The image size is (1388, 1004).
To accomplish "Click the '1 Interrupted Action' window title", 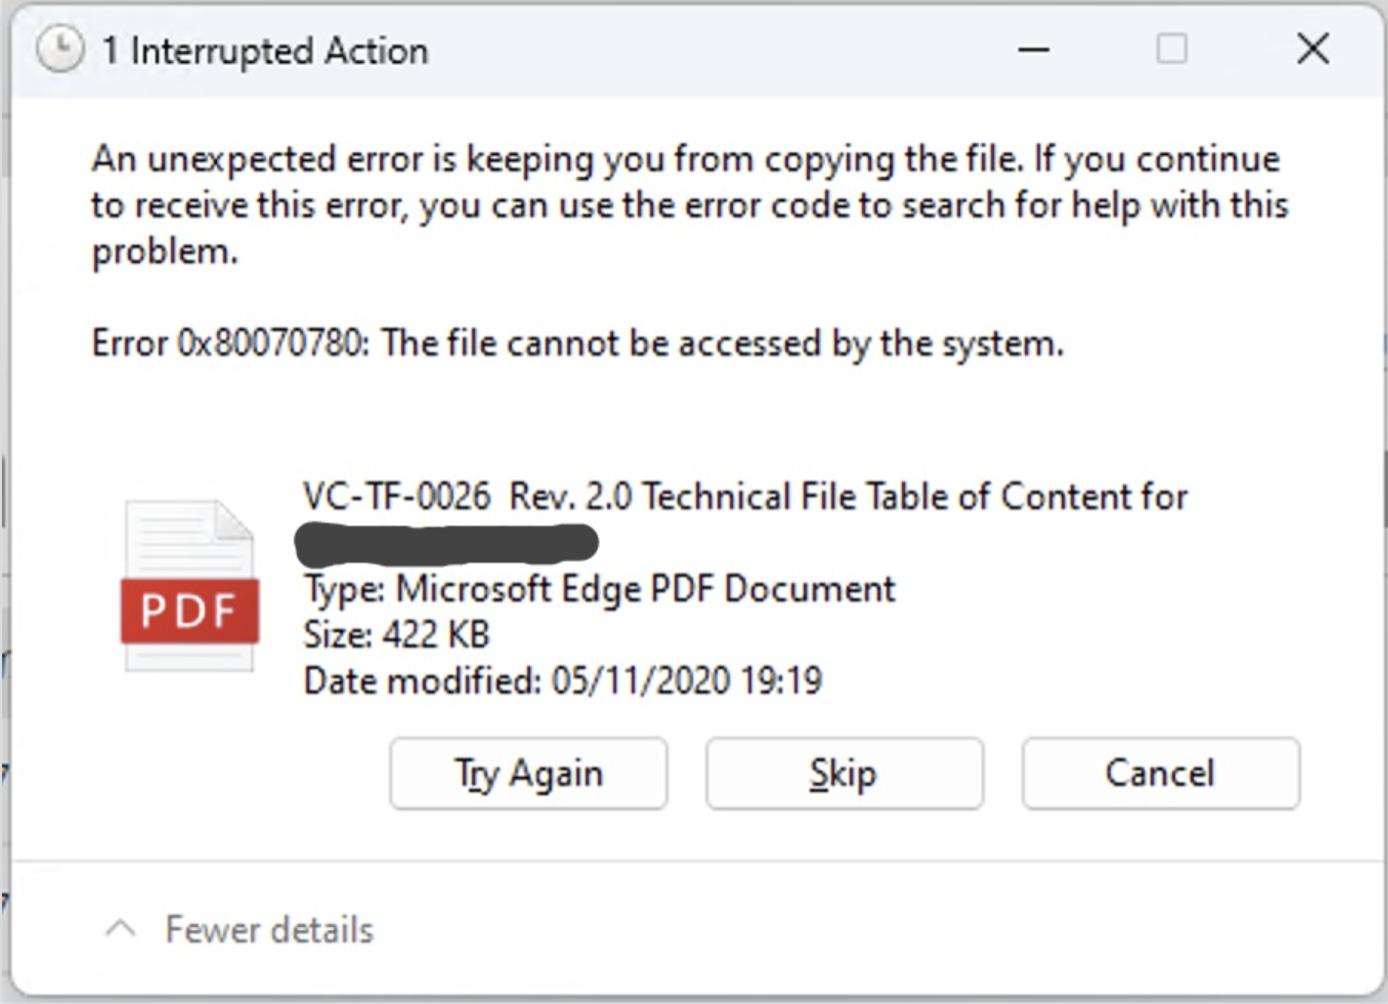I will (265, 51).
